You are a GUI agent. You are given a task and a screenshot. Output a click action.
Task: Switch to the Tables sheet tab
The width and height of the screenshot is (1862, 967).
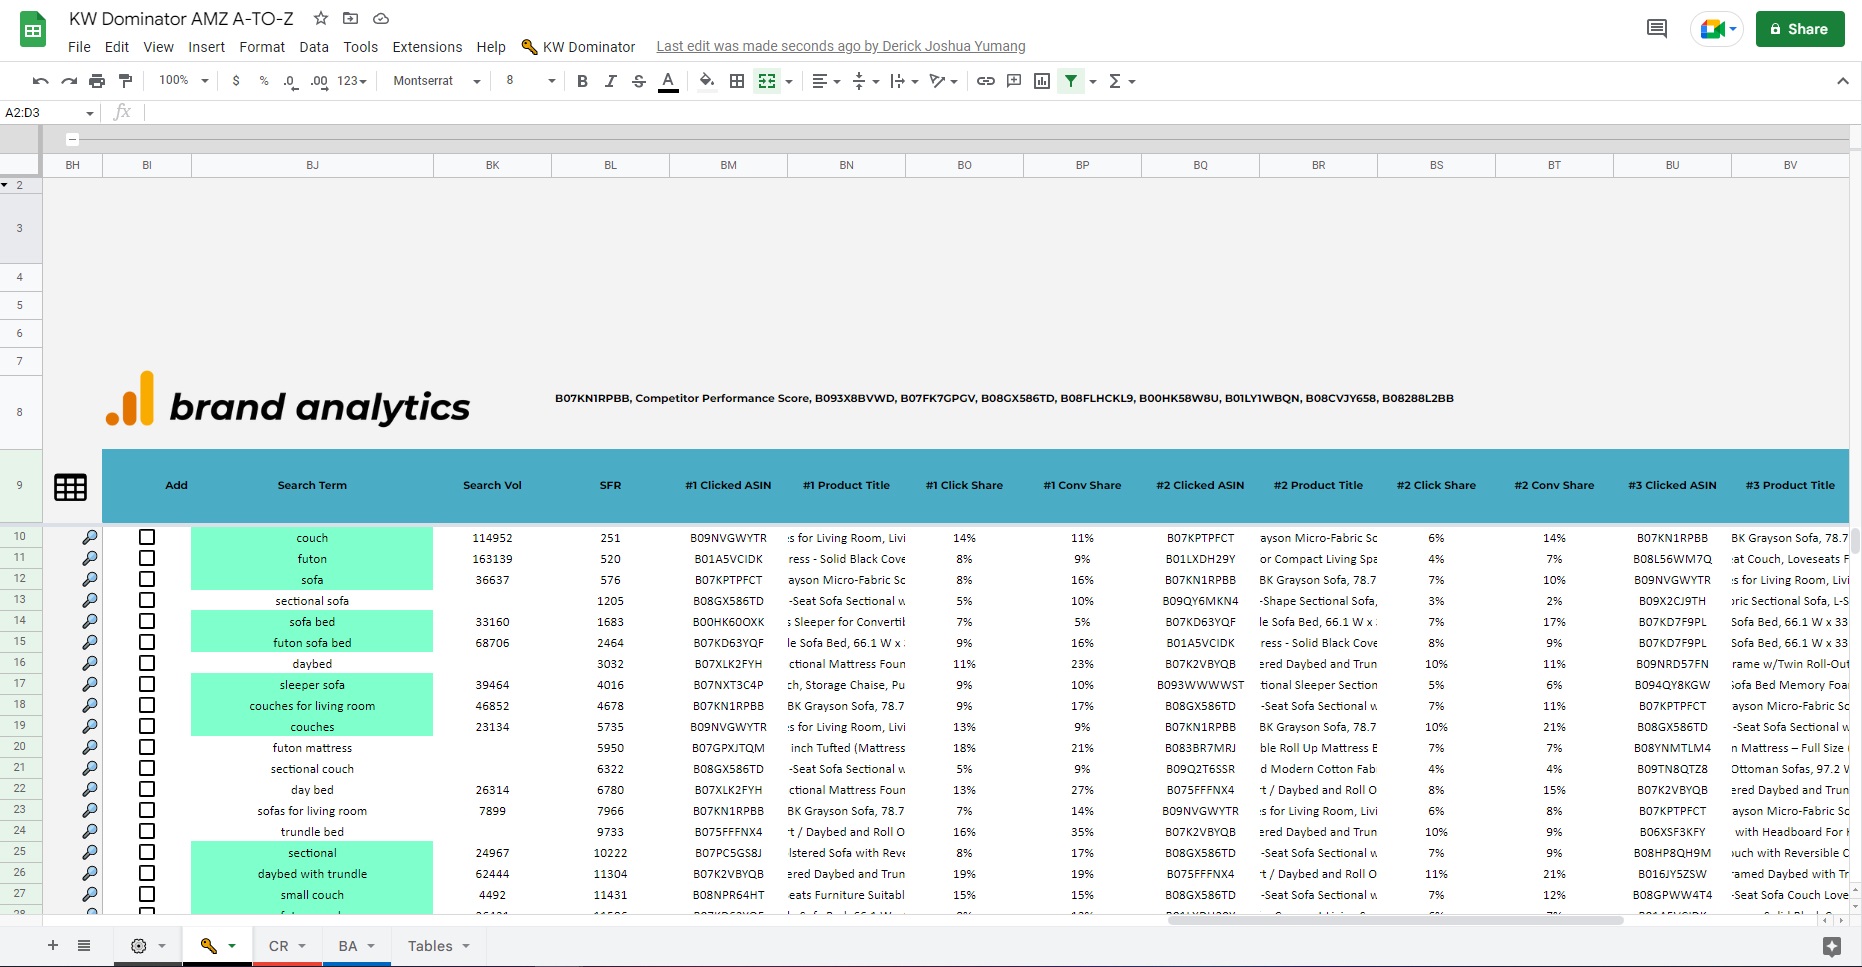pyautogui.click(x=438, y=946)
